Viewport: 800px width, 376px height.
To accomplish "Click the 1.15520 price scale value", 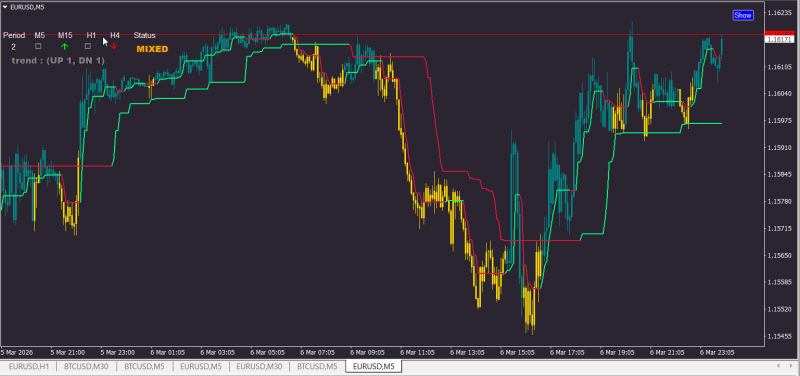I will pos(779,309).
